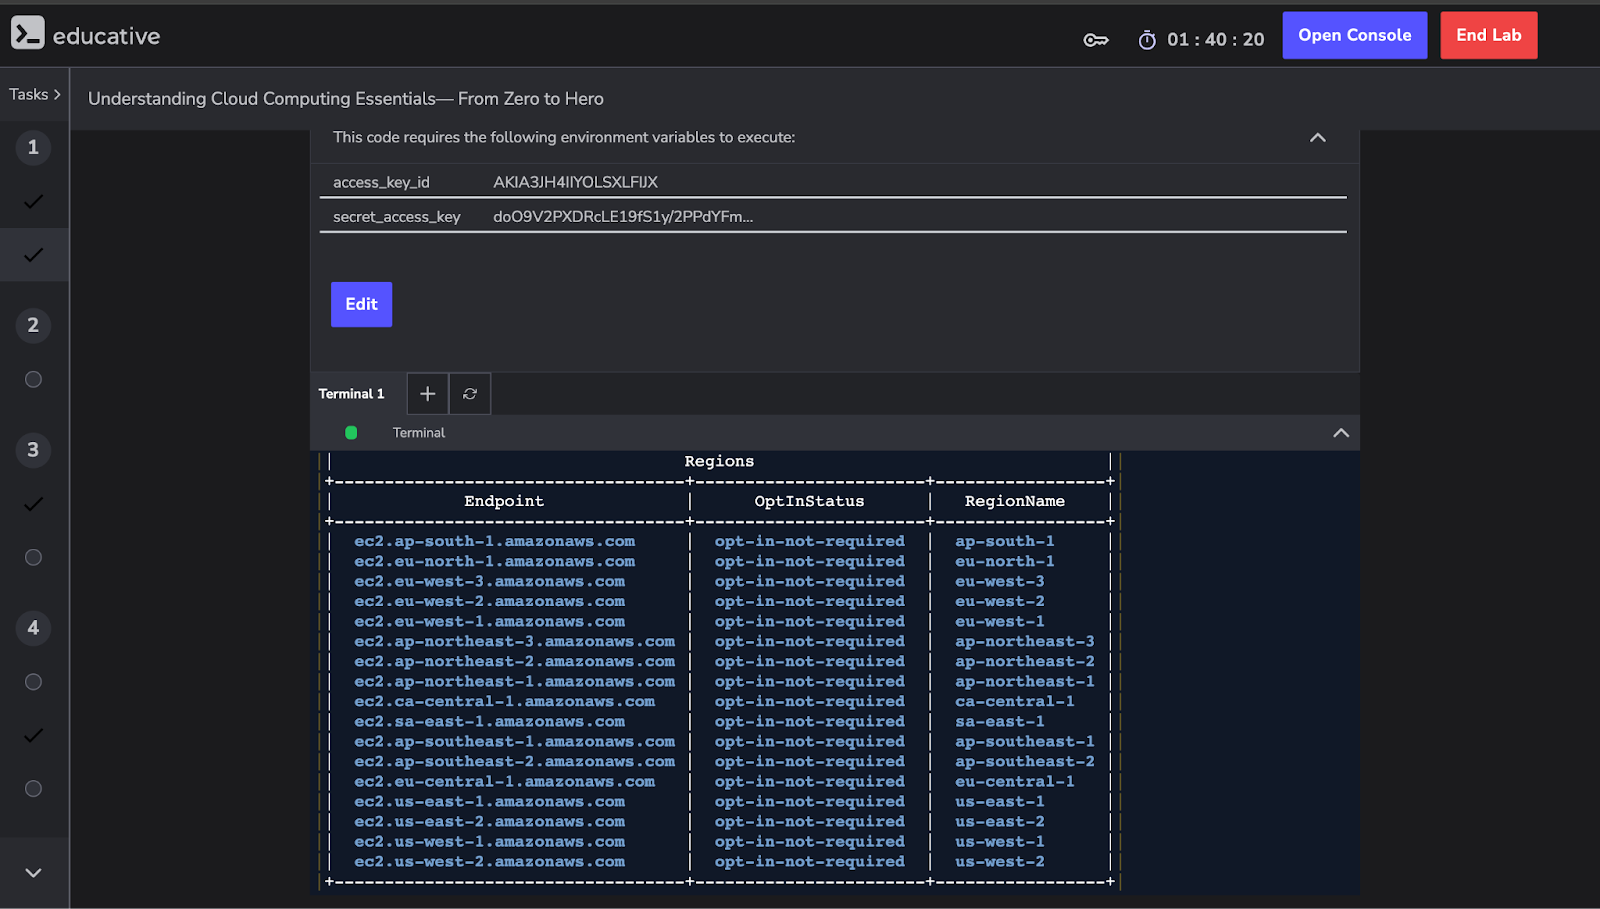Click the Endpoint column header

504,502
